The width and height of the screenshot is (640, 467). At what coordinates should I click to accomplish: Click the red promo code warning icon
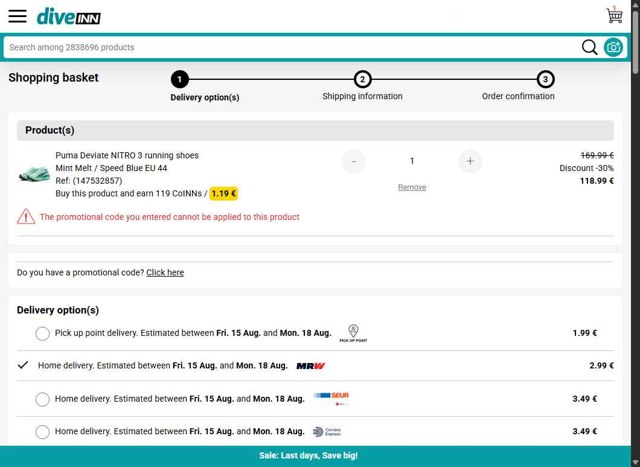[x=26, y=216]
